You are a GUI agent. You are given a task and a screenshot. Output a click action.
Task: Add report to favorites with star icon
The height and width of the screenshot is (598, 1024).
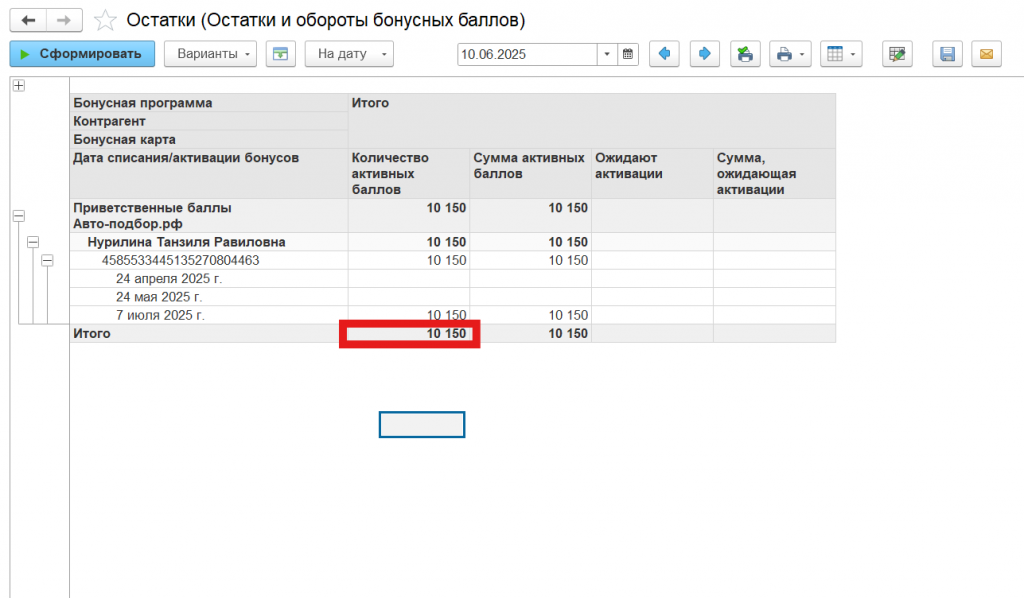click(x=104, y=20)
